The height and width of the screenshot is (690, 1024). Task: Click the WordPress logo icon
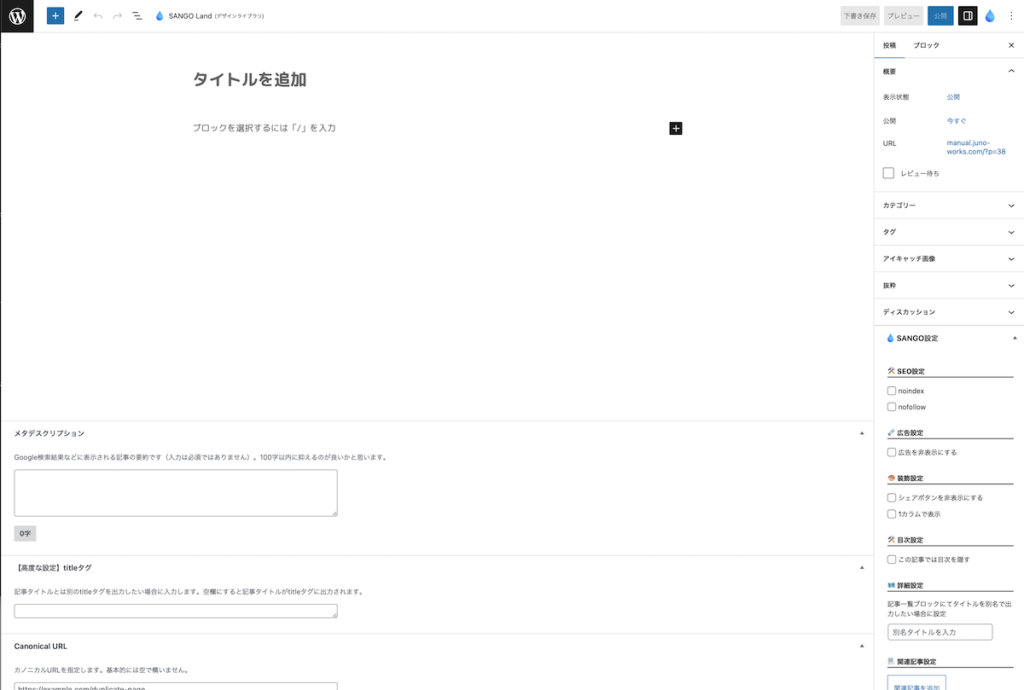pos(17,16)
